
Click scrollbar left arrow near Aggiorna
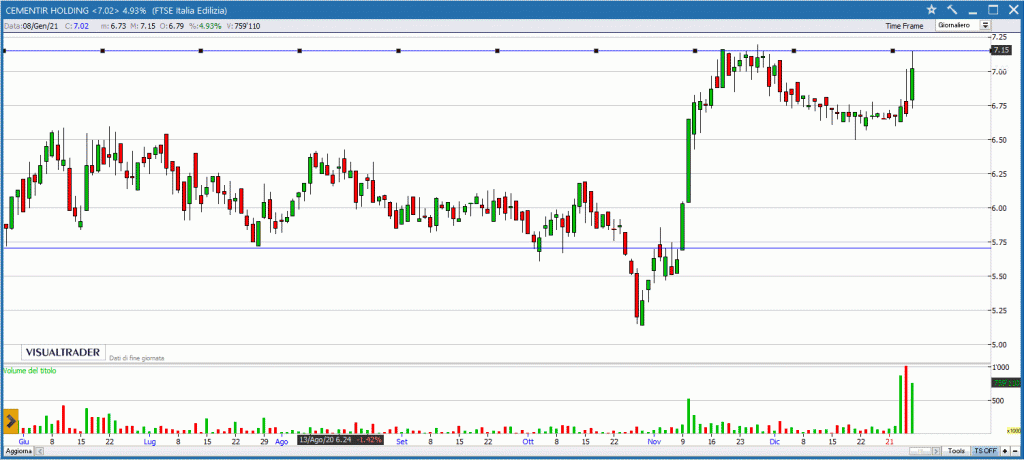39,452
